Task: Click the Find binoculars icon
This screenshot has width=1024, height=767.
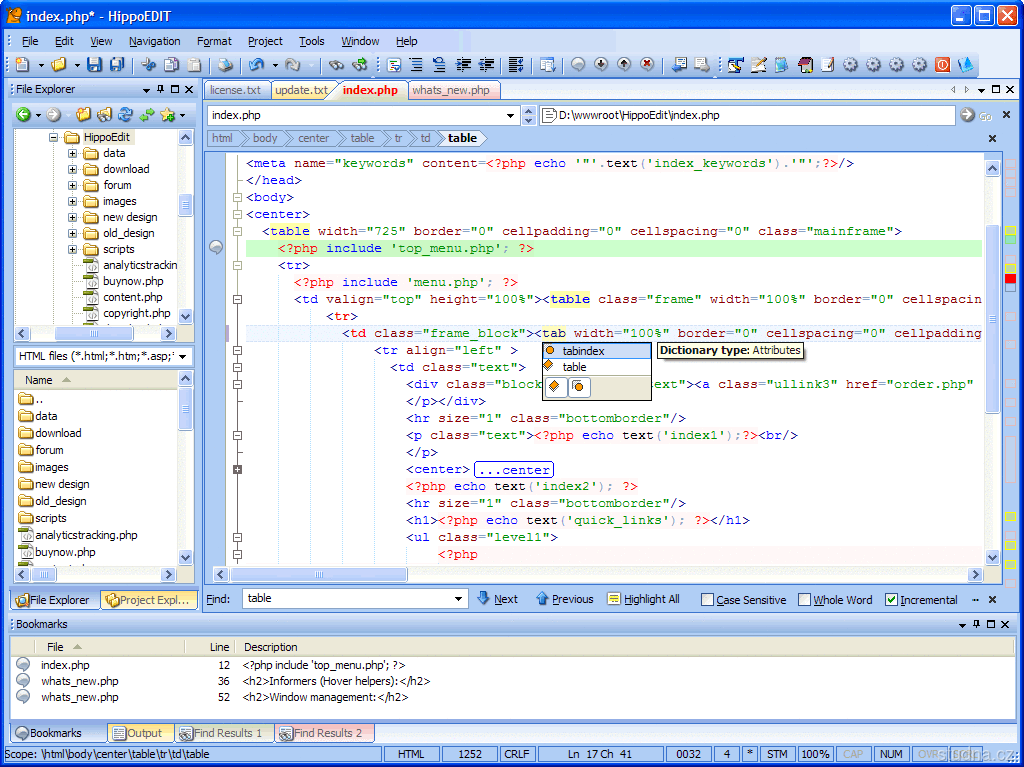Action: point(336,65)
